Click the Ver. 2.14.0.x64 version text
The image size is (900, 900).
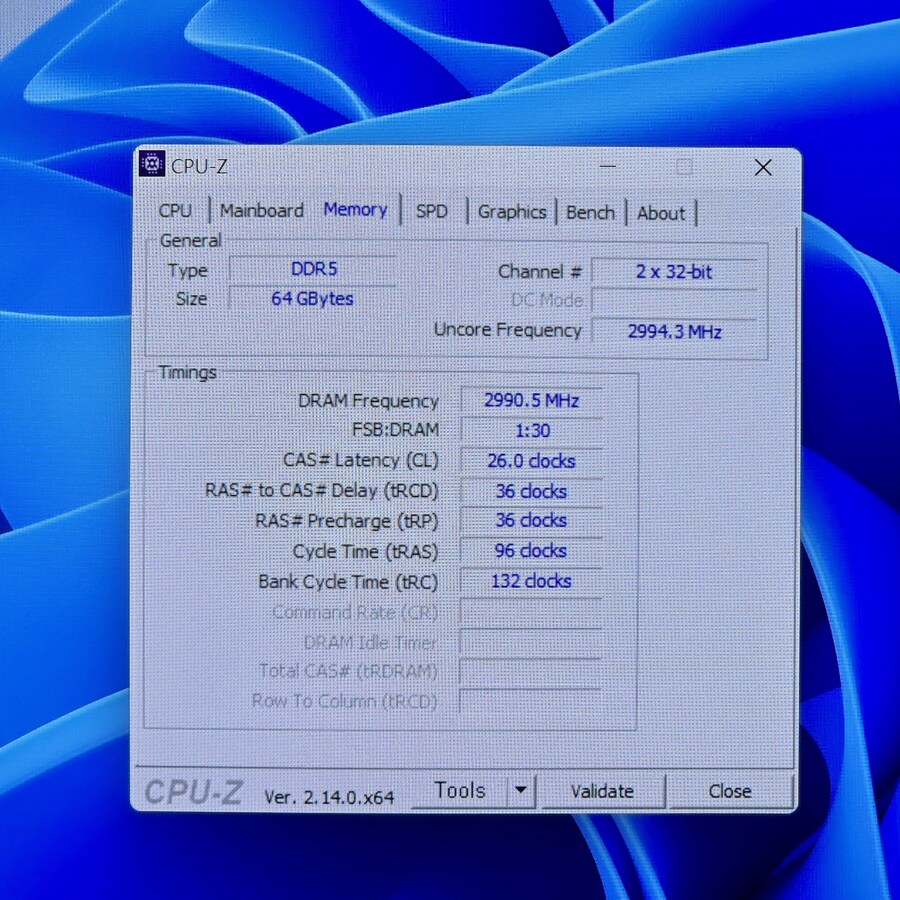click(x=329, y=797)
